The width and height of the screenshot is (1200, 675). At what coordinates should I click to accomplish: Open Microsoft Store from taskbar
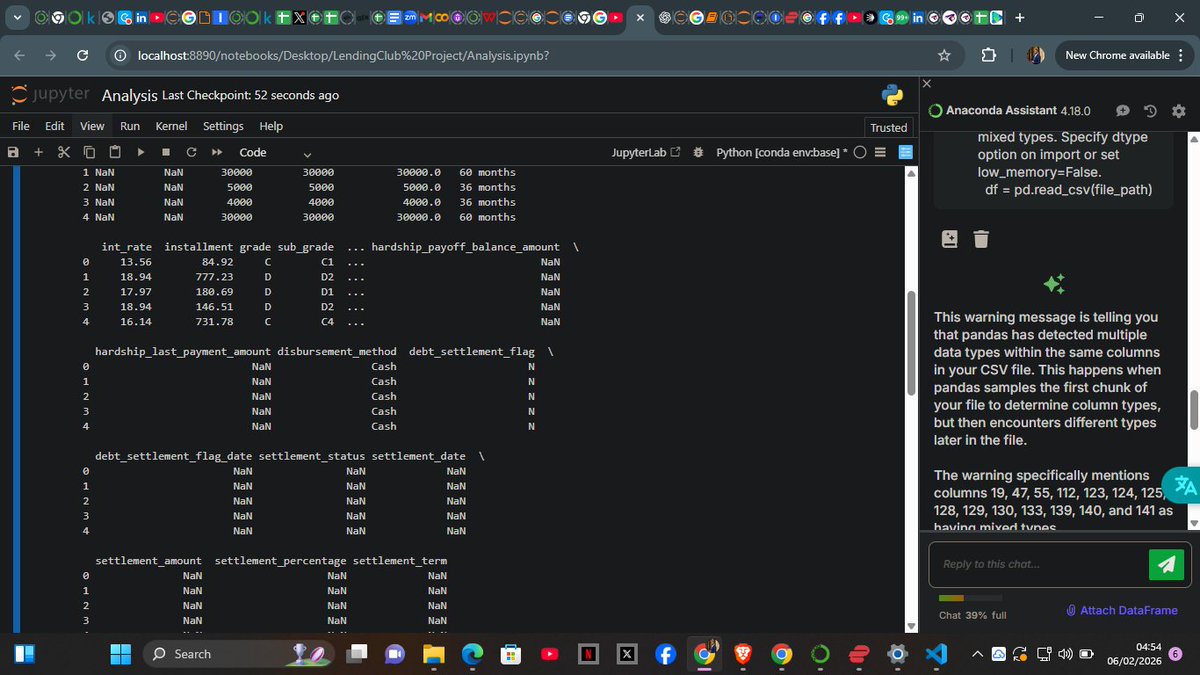pyautogui.click(x=510, y=653)
